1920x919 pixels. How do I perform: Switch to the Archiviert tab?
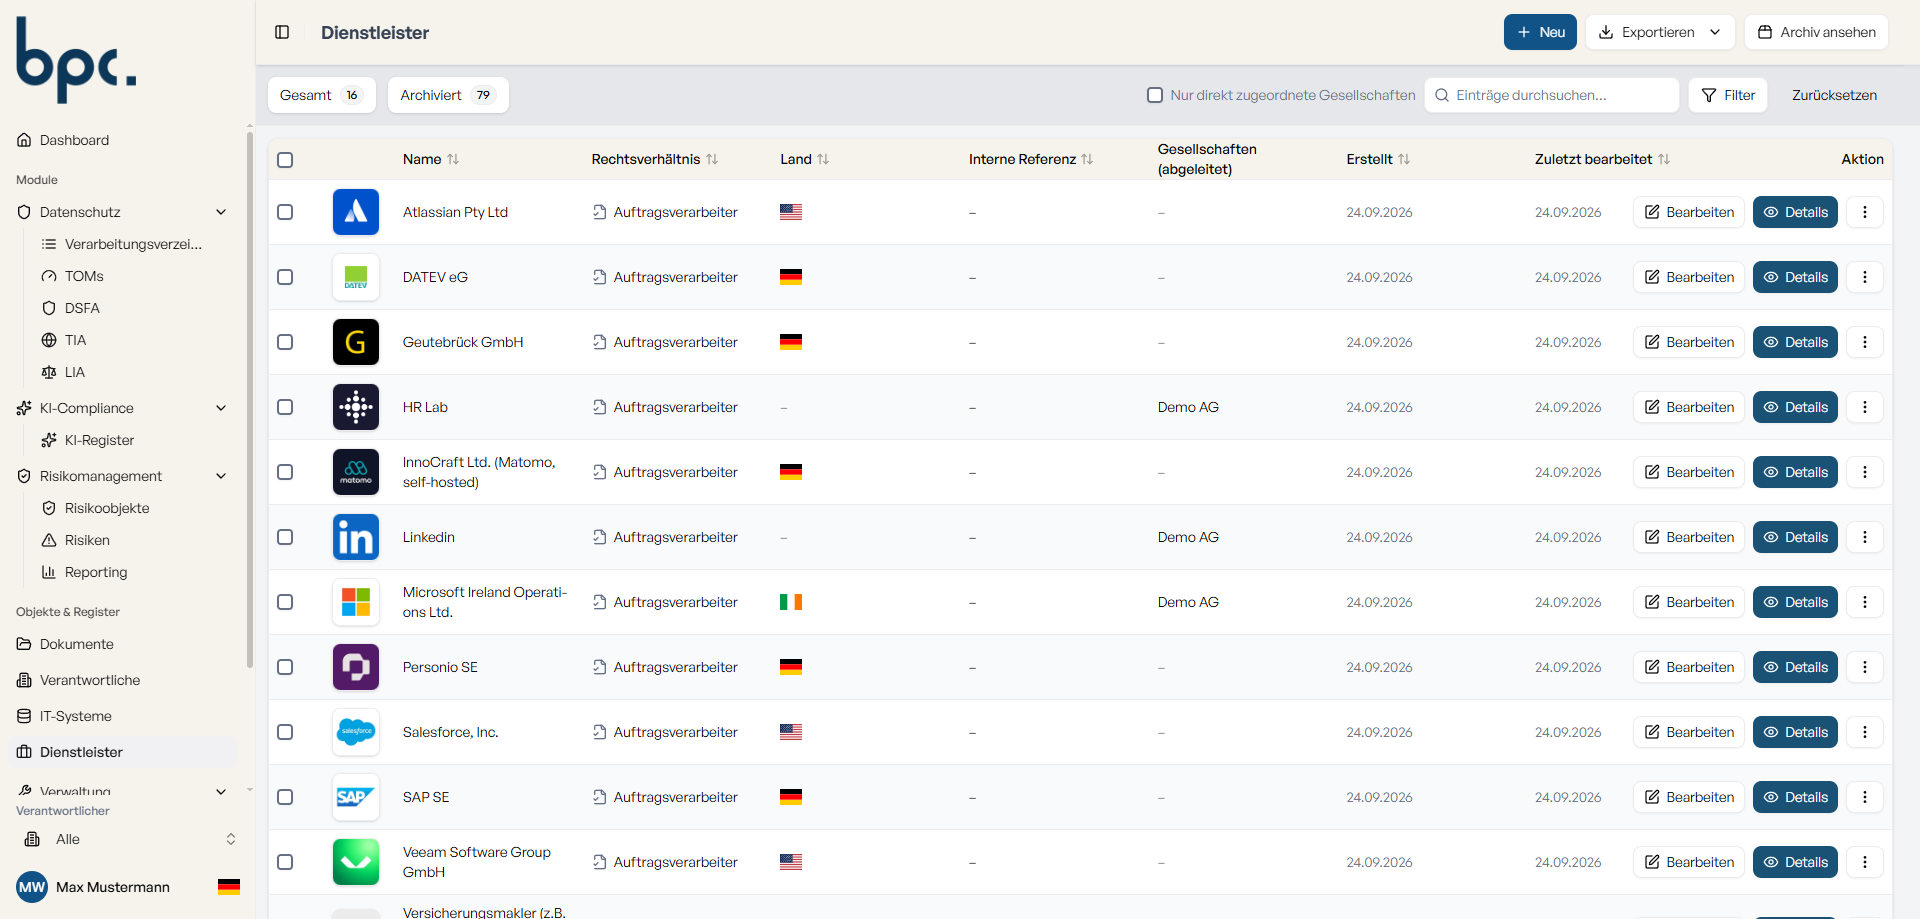point(448,95)
